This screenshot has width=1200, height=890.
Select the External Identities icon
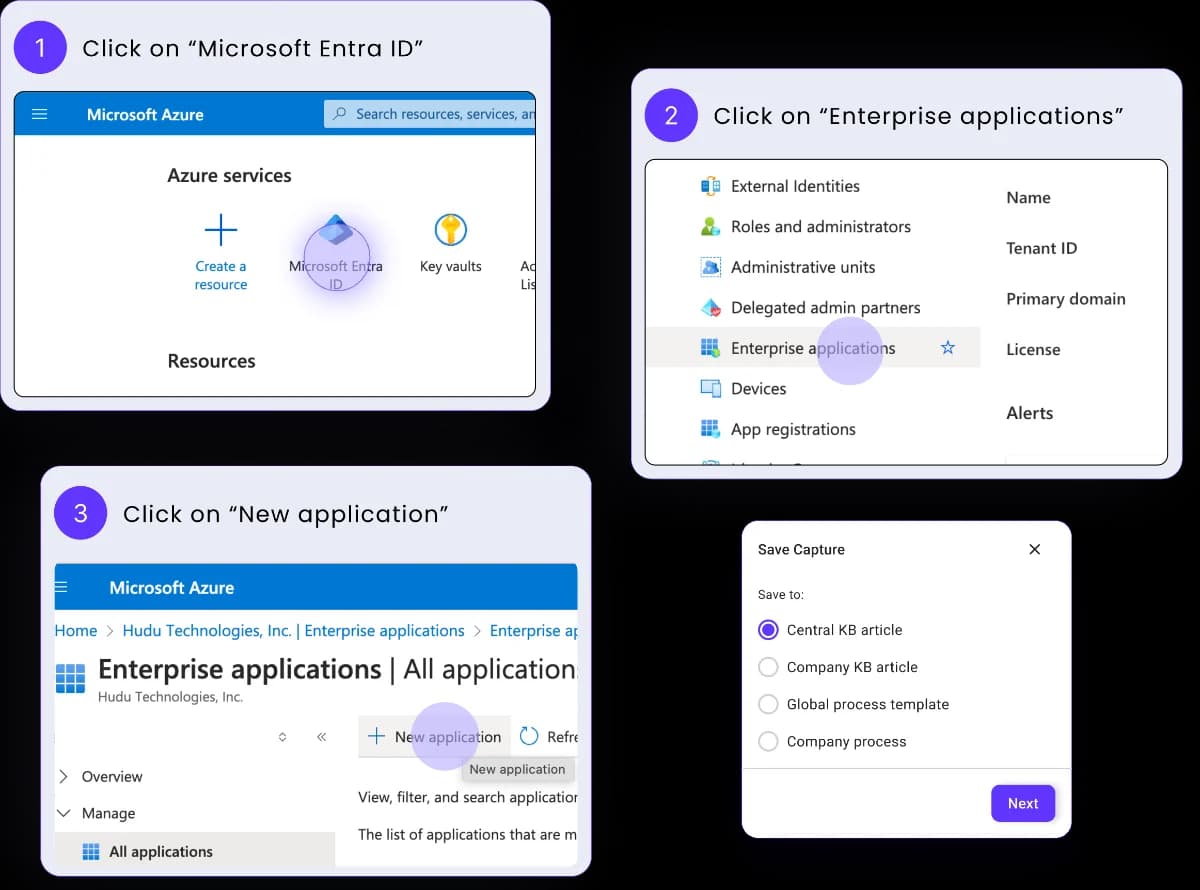tap(711, 186)
